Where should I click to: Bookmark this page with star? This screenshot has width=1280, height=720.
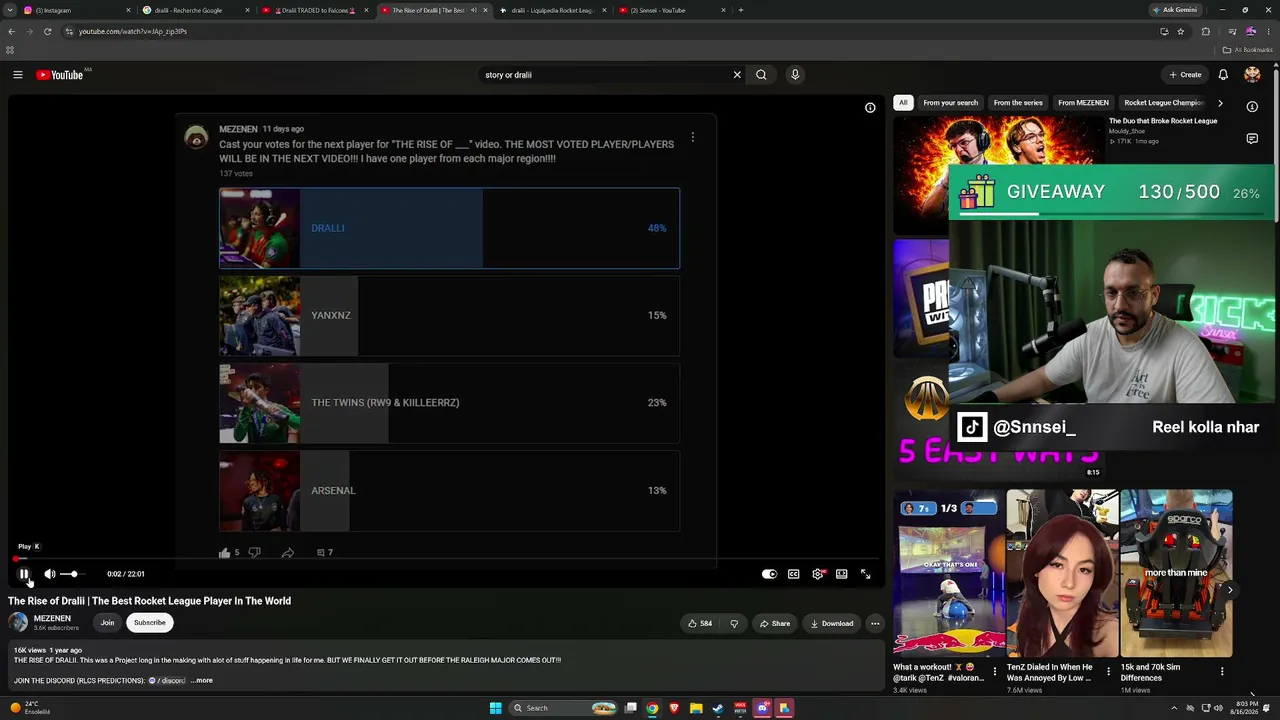pos(1181,31)
